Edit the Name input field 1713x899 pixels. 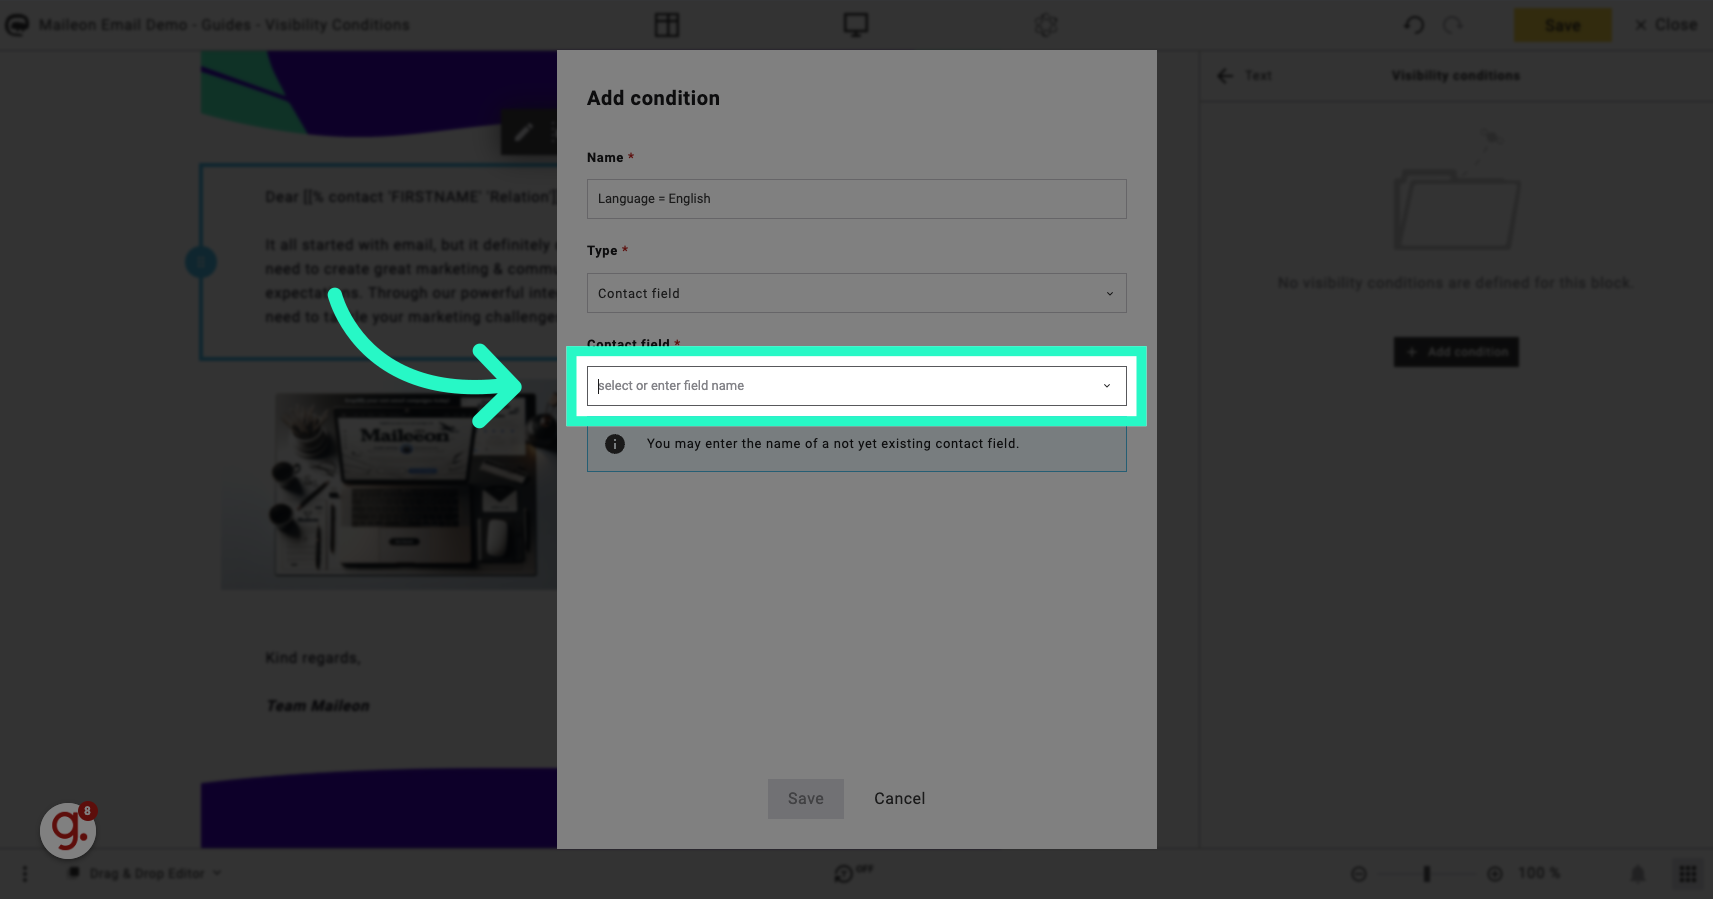point(856,199)
